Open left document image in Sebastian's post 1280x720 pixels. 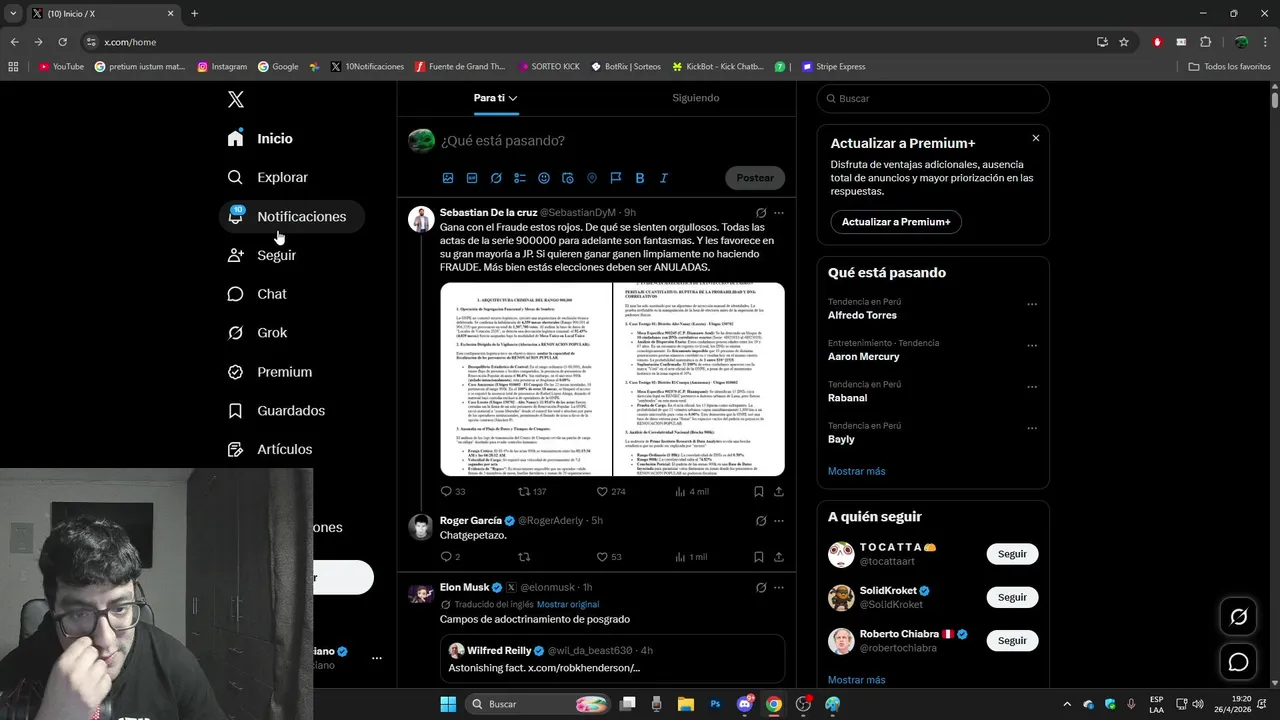pos(526,379)
